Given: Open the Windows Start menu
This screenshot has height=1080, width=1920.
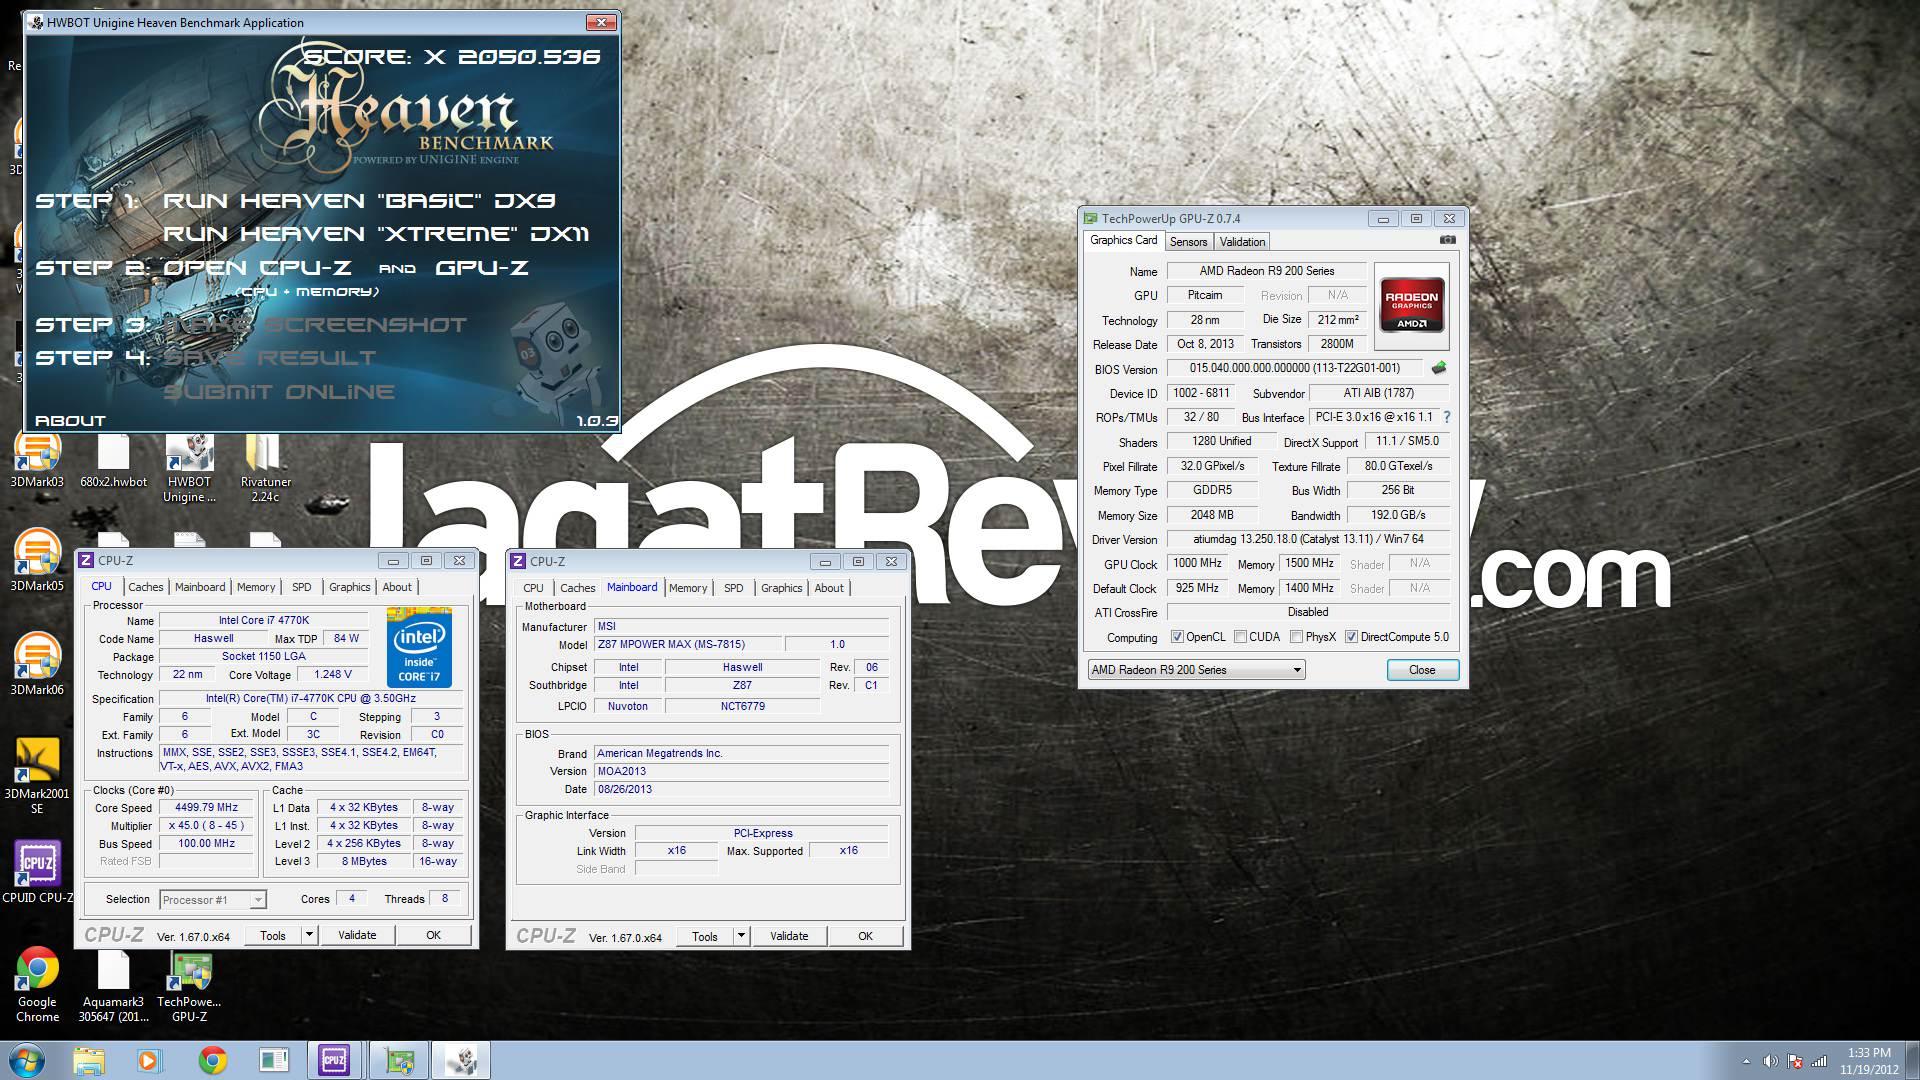Looking at the screenshot, I should [26, 1060].
